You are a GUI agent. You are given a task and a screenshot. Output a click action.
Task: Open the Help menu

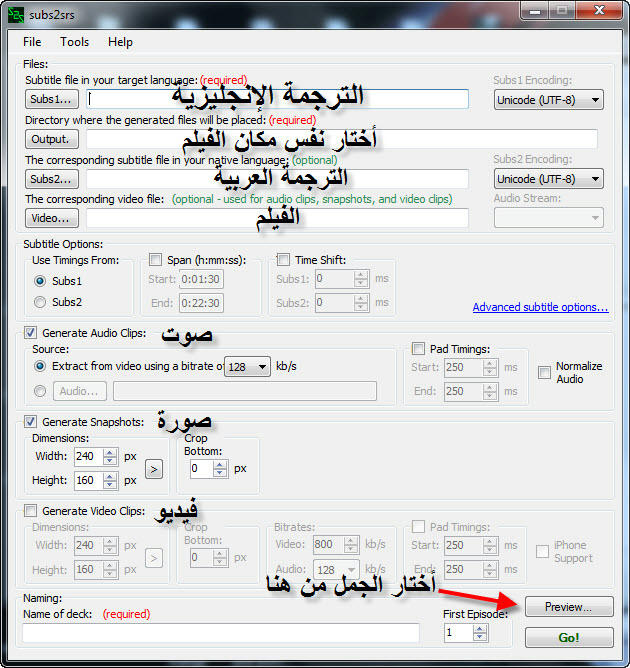[x=120, y=42]
